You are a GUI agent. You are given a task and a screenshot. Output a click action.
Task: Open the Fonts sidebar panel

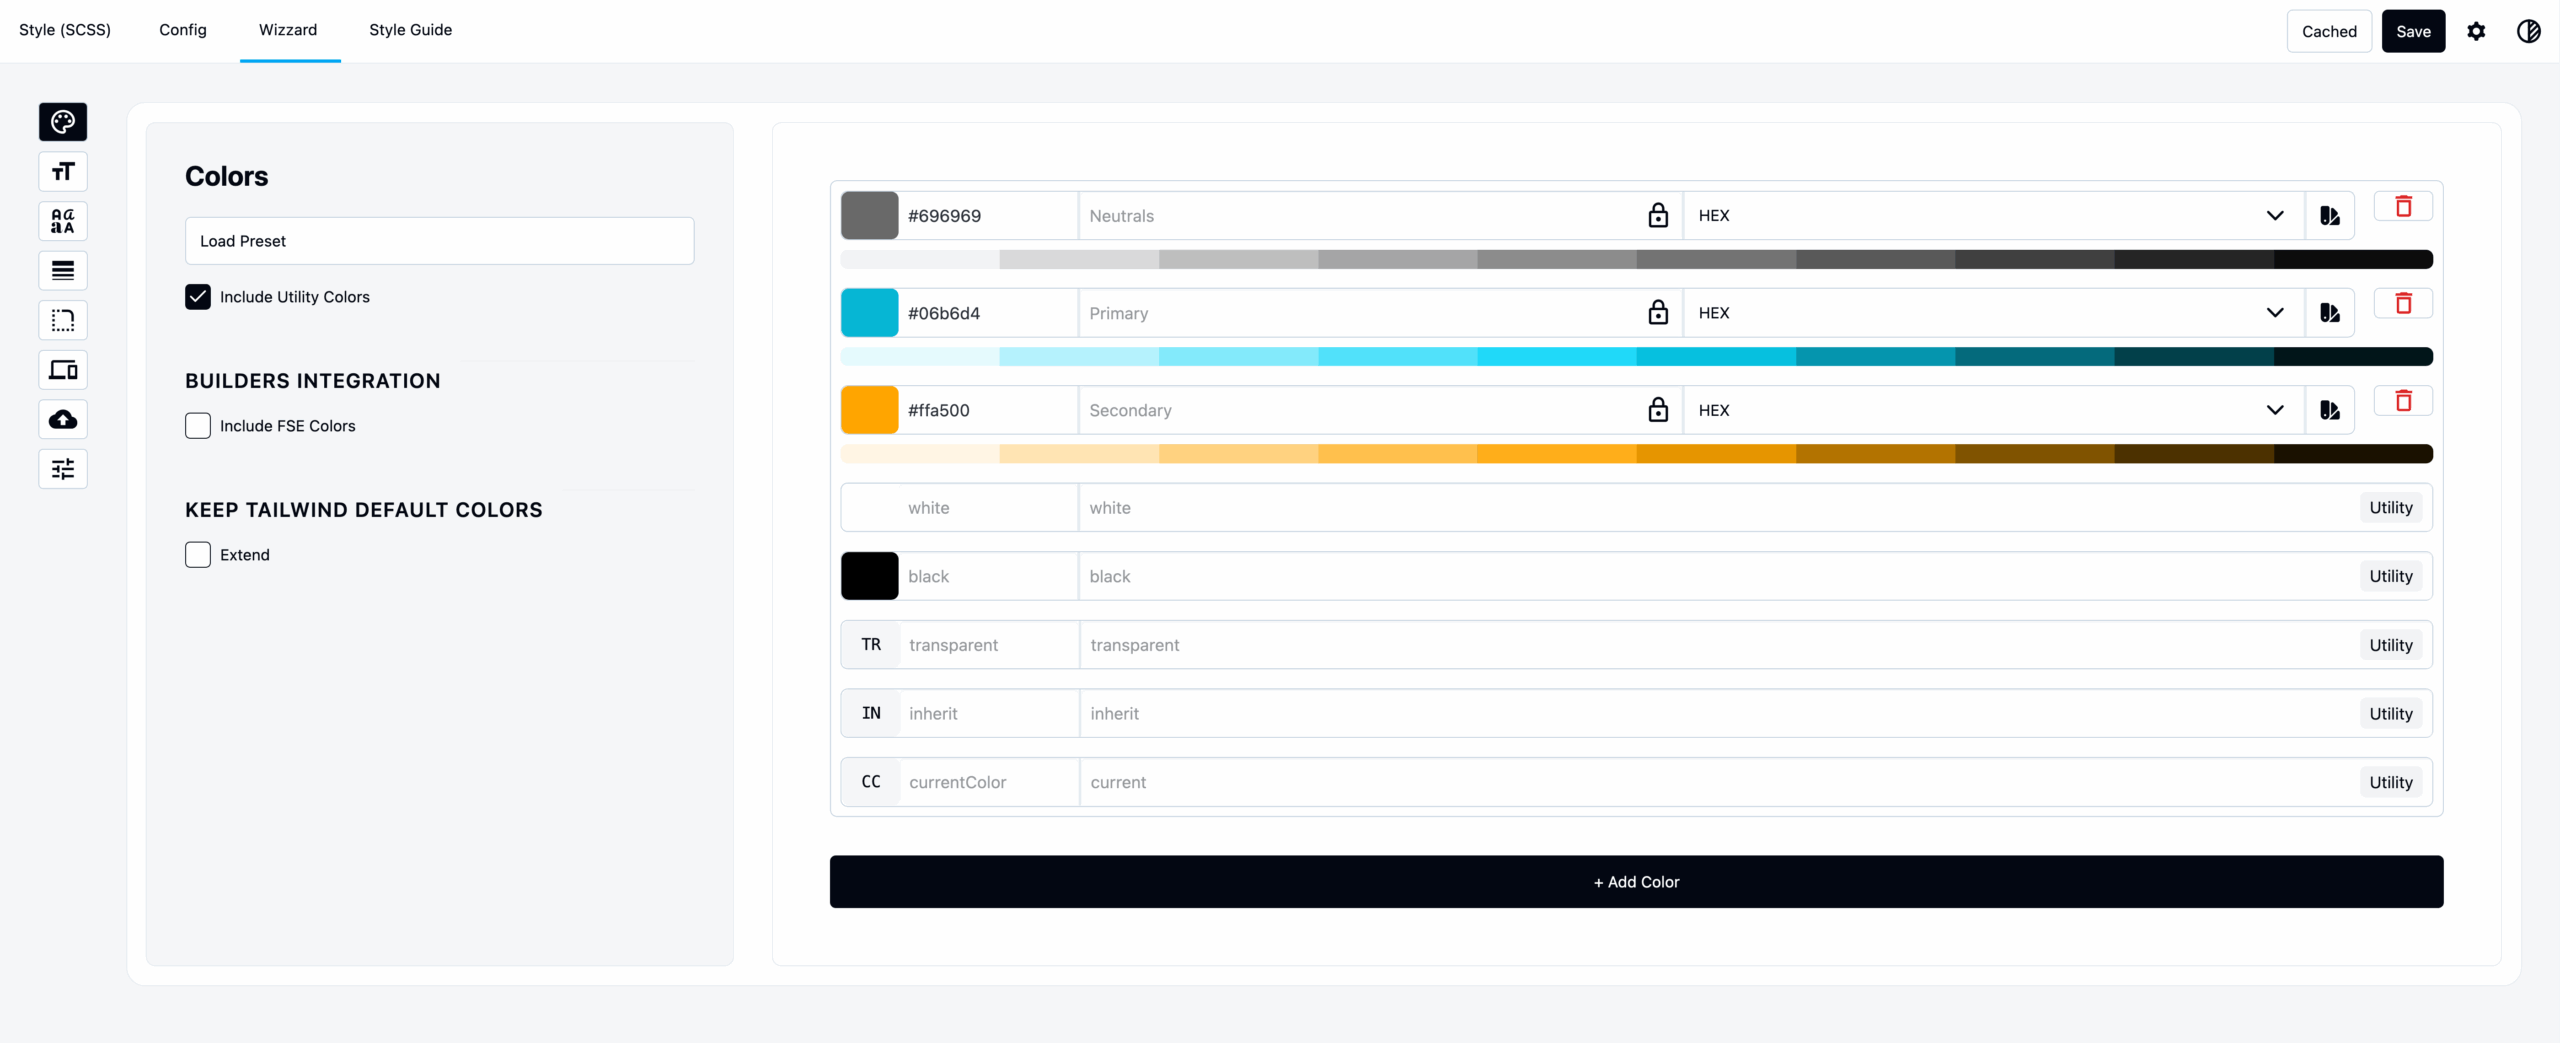point(62,221)
